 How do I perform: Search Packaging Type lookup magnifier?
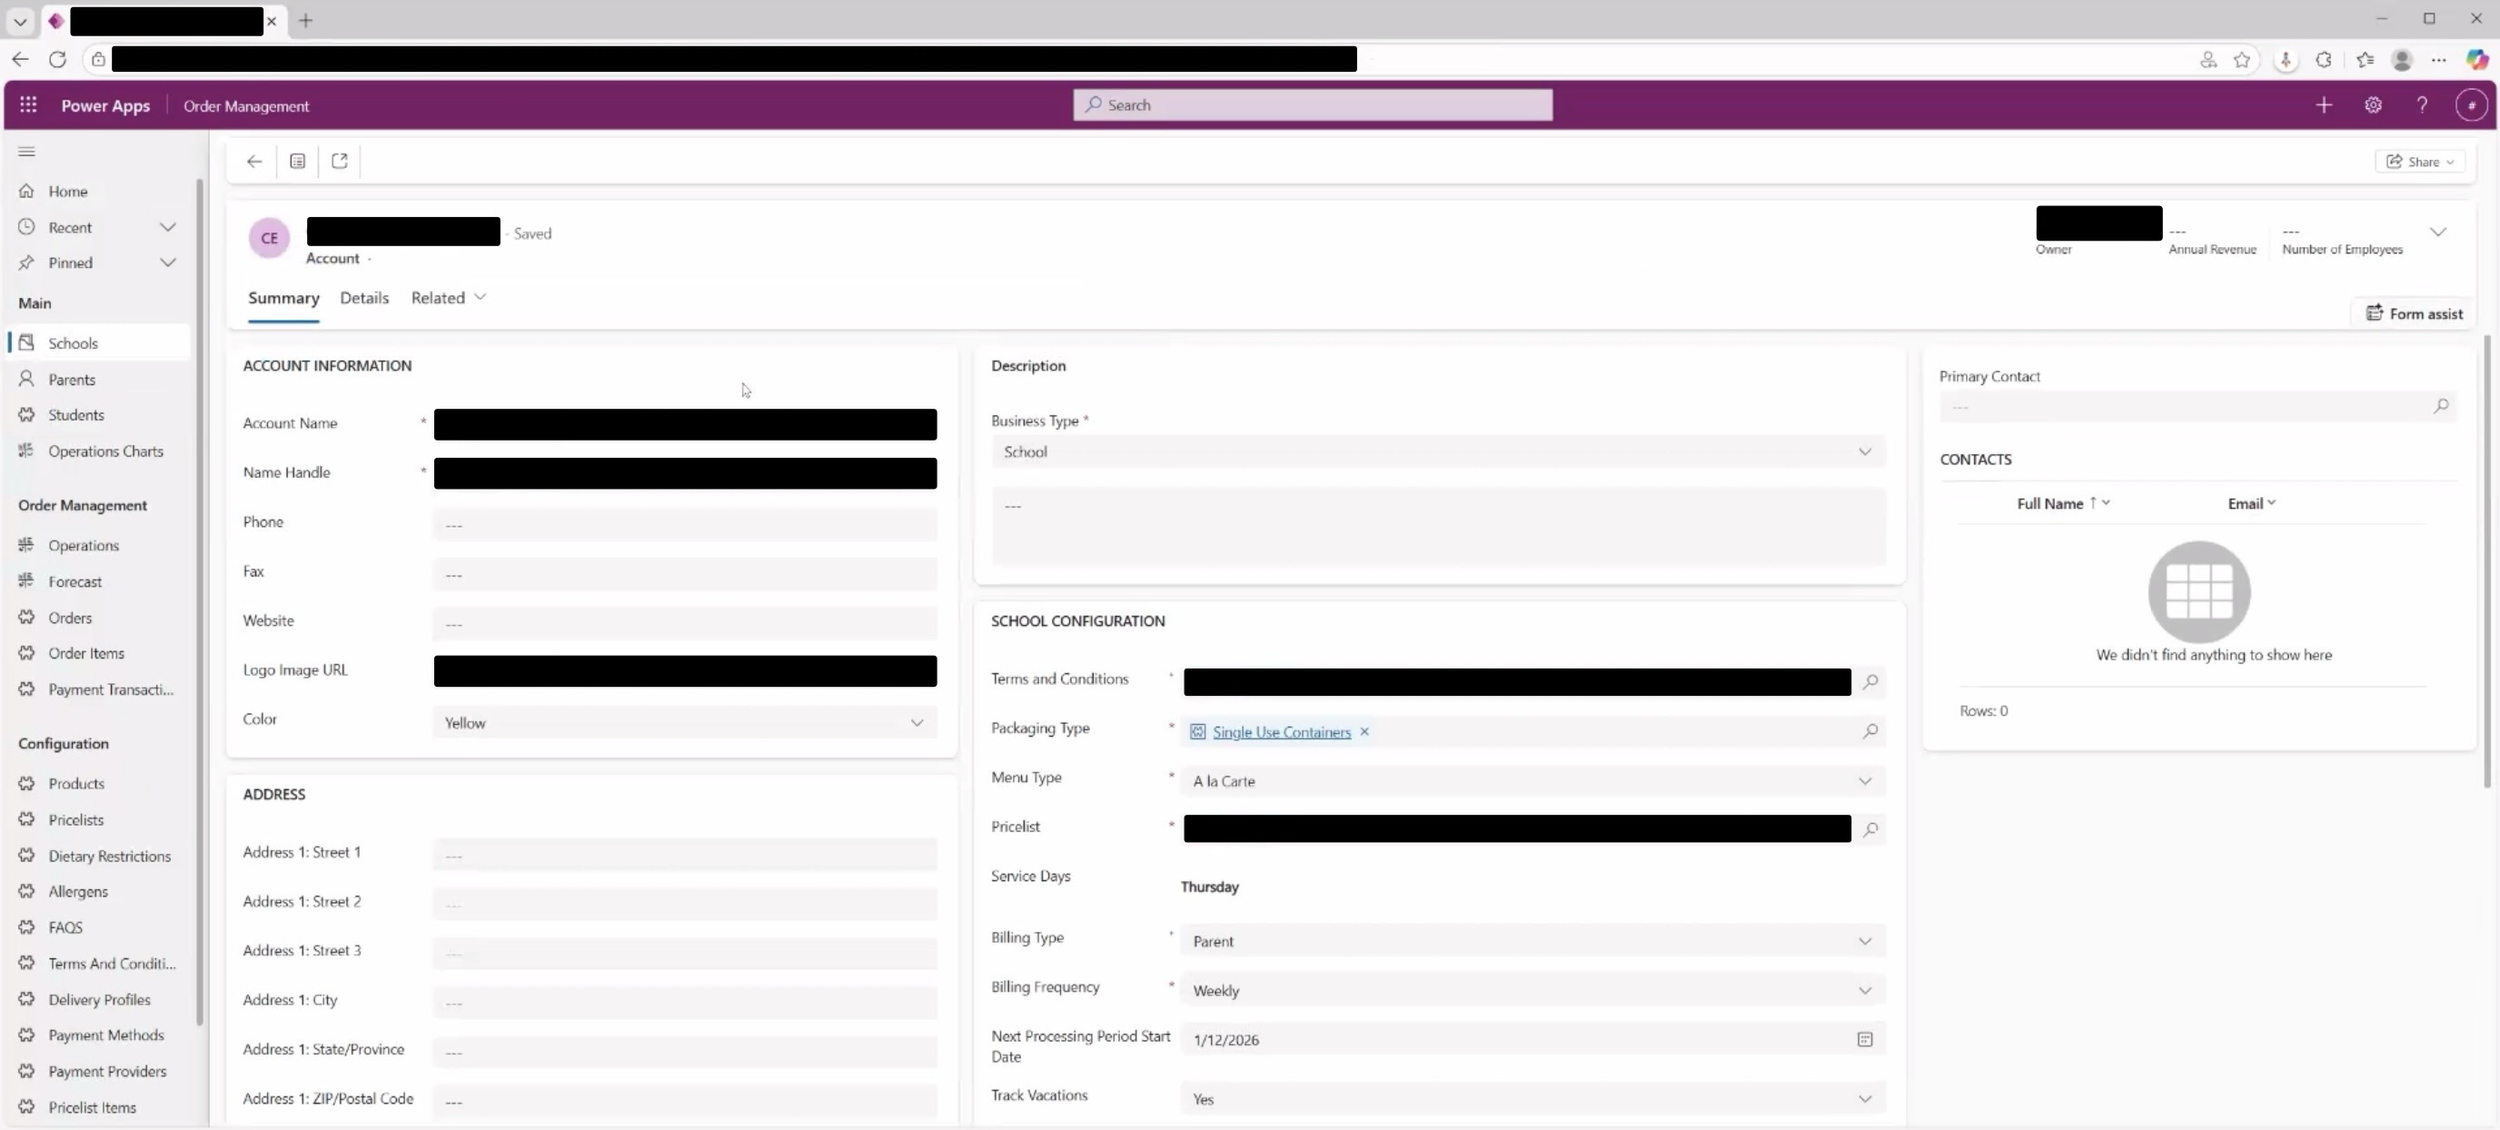(1869, 732)
